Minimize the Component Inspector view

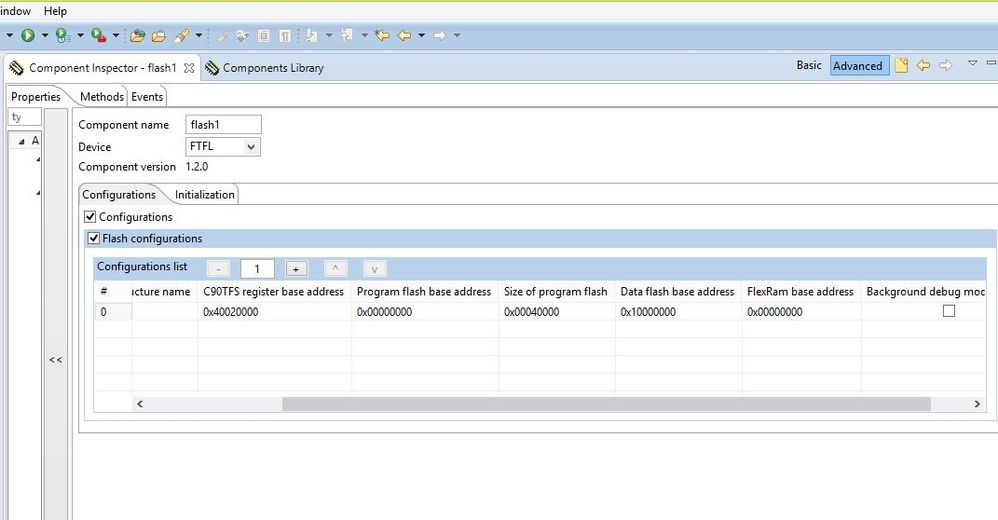coord(991,62)
